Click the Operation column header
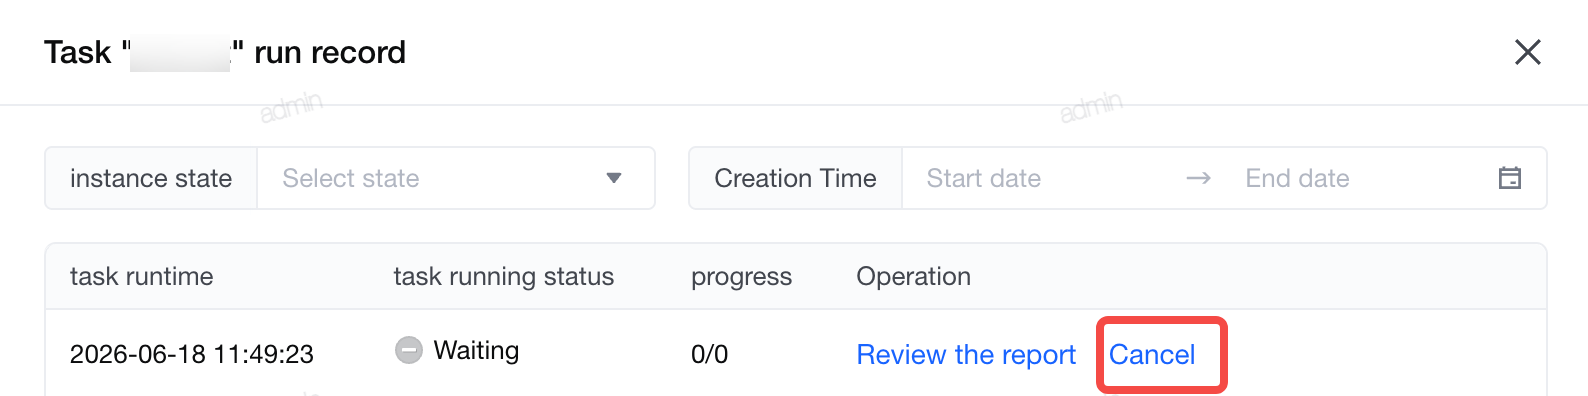 coord(914,277)
